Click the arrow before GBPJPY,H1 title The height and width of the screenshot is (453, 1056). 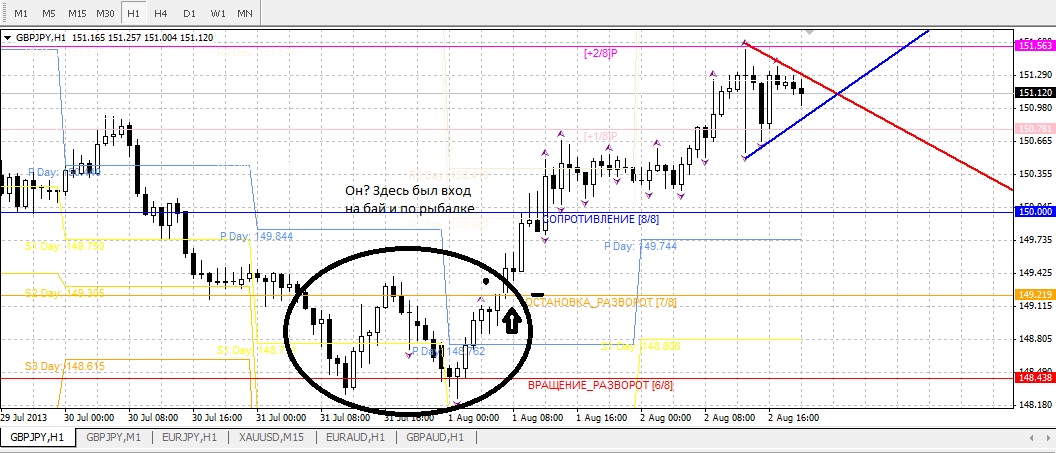(x=7, y=38)
